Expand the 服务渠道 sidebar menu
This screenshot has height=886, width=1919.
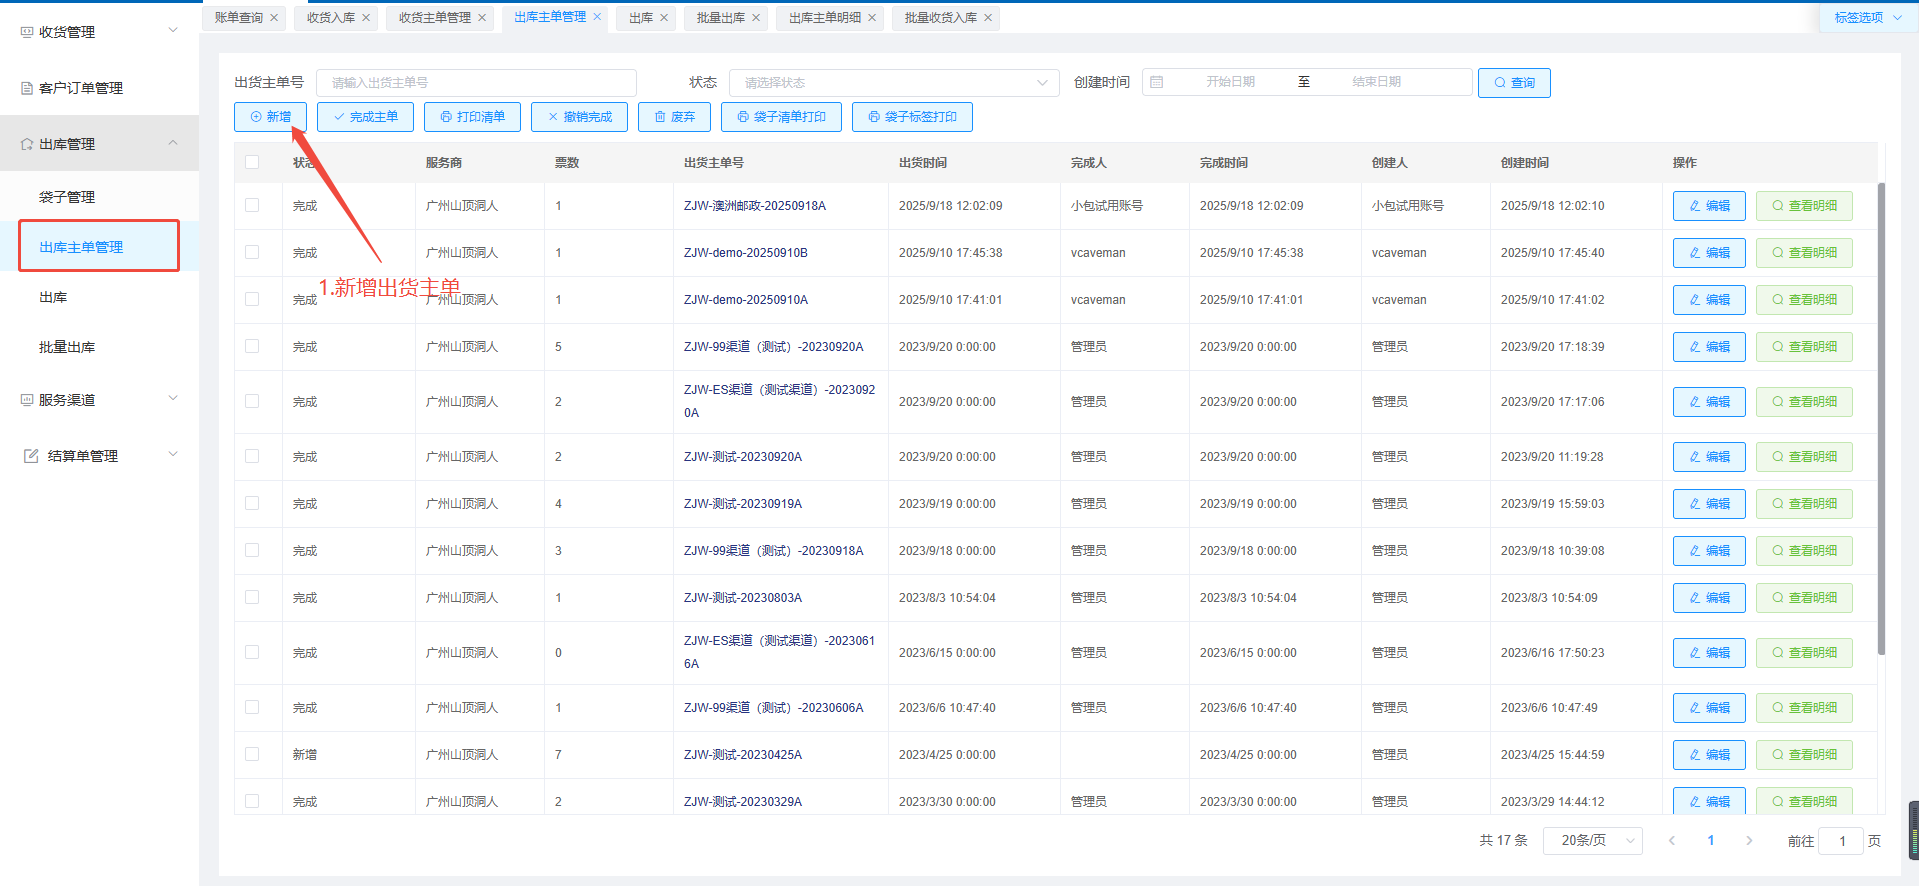pos(99,400)
